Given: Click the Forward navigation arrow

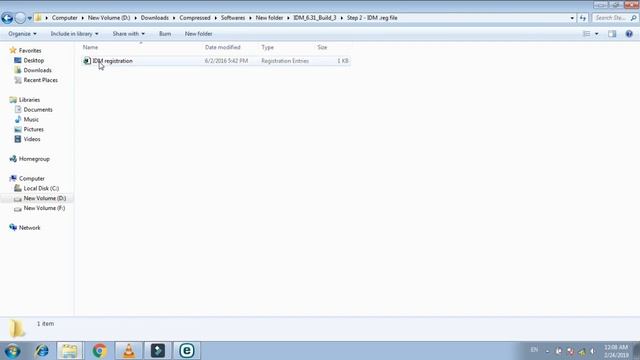Looking at the screenshot, I should coord(20,18).
